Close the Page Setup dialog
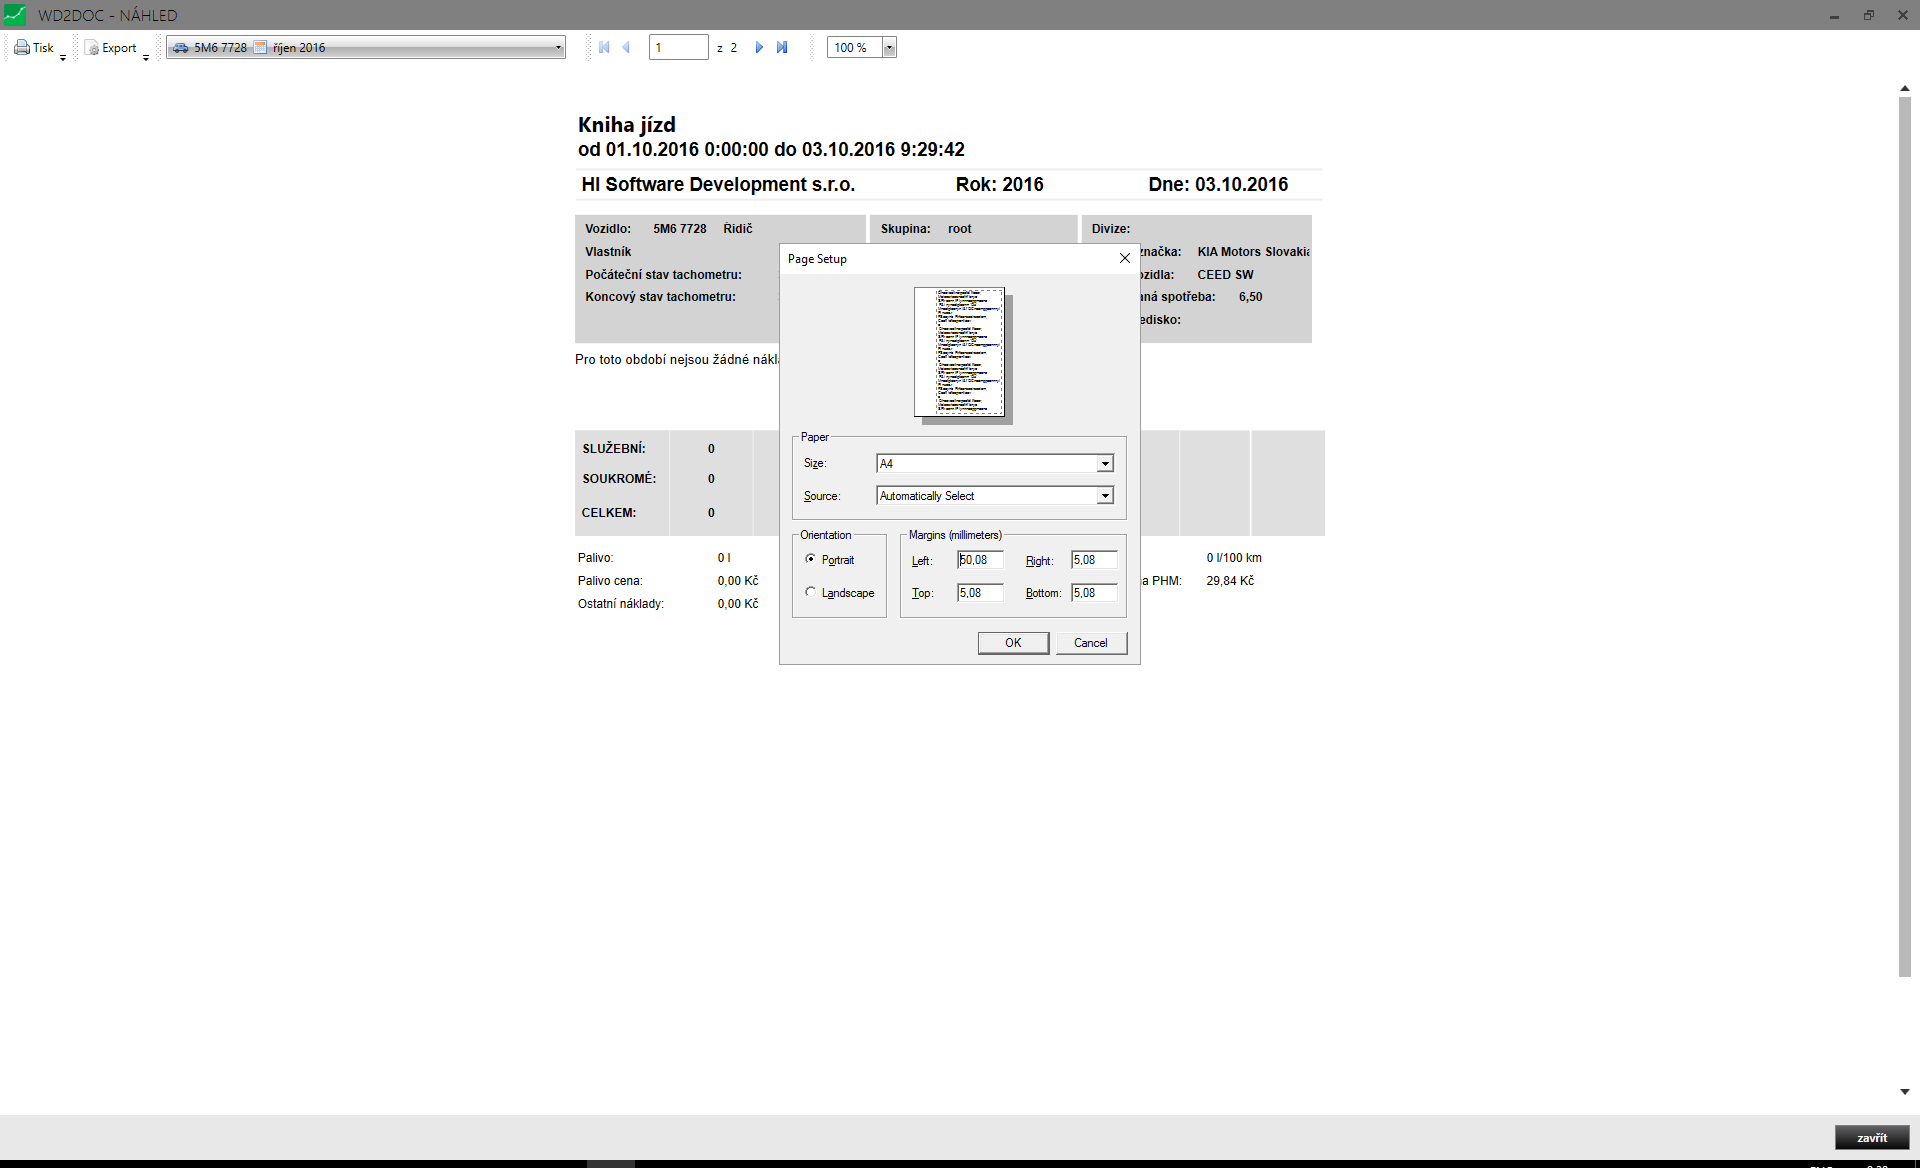This screenshot has width=1920, height=1168. (x=1125, y=258)
